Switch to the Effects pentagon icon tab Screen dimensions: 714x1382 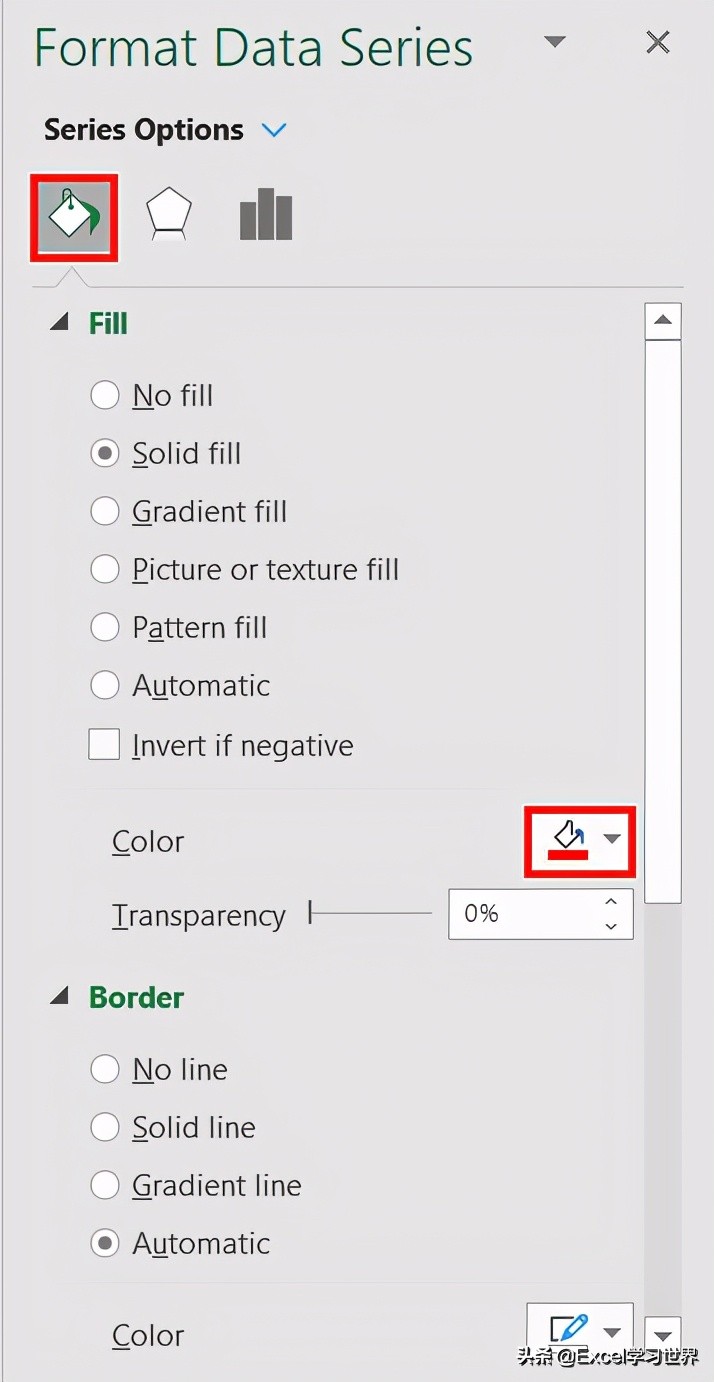pyautogui.click(x=168, y=216)
